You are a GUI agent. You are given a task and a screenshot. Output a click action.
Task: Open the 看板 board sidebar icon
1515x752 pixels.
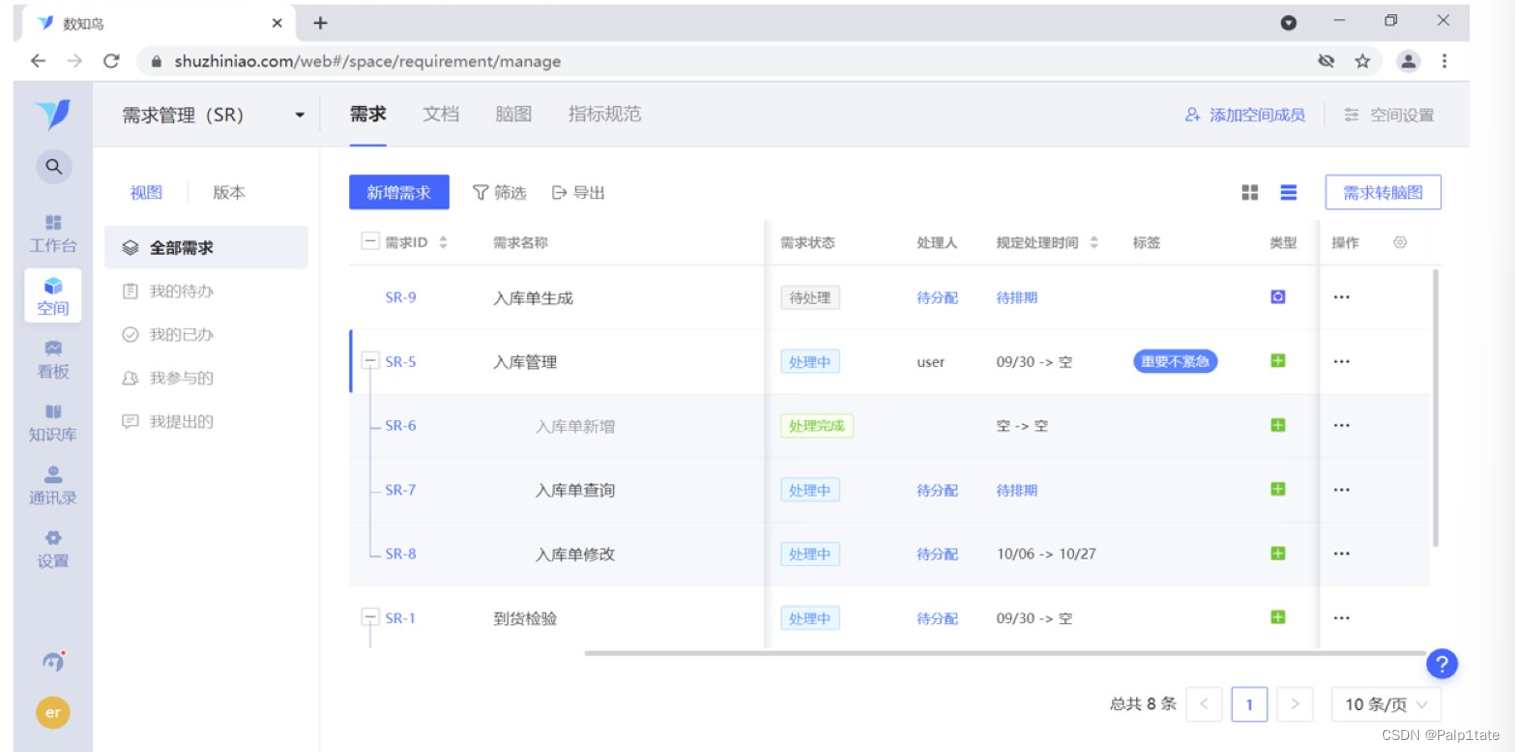(53, 359)
